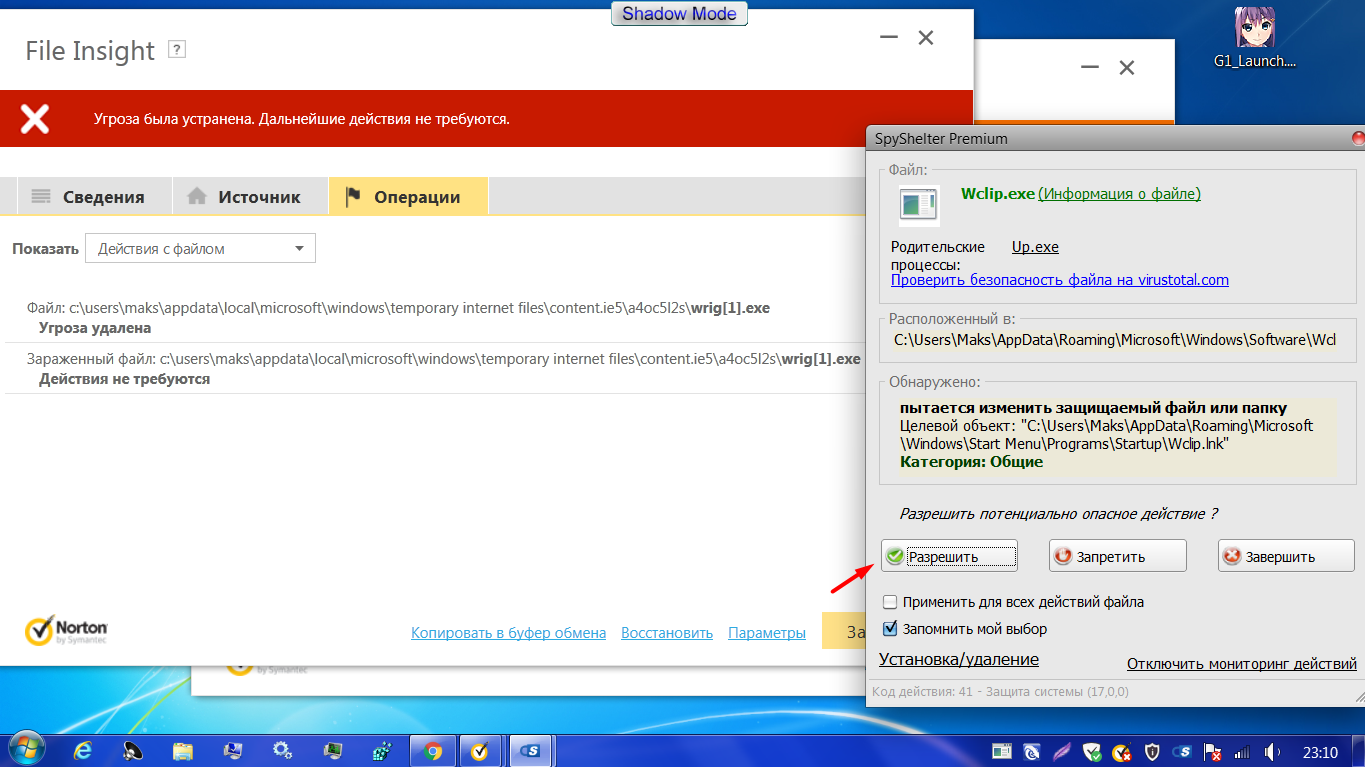Open the green cubes icon on taskbar

(382, 751)
